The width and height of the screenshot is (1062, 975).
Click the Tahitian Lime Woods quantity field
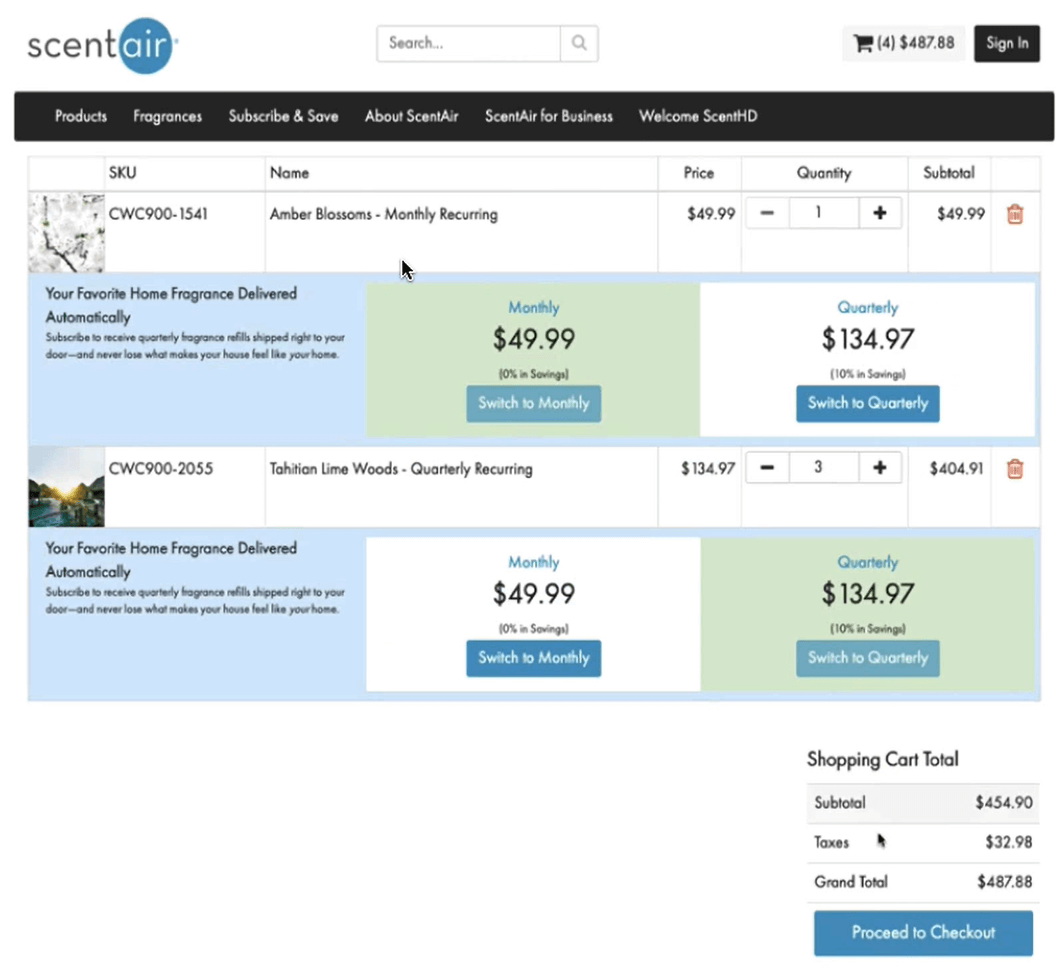point(824,468)
